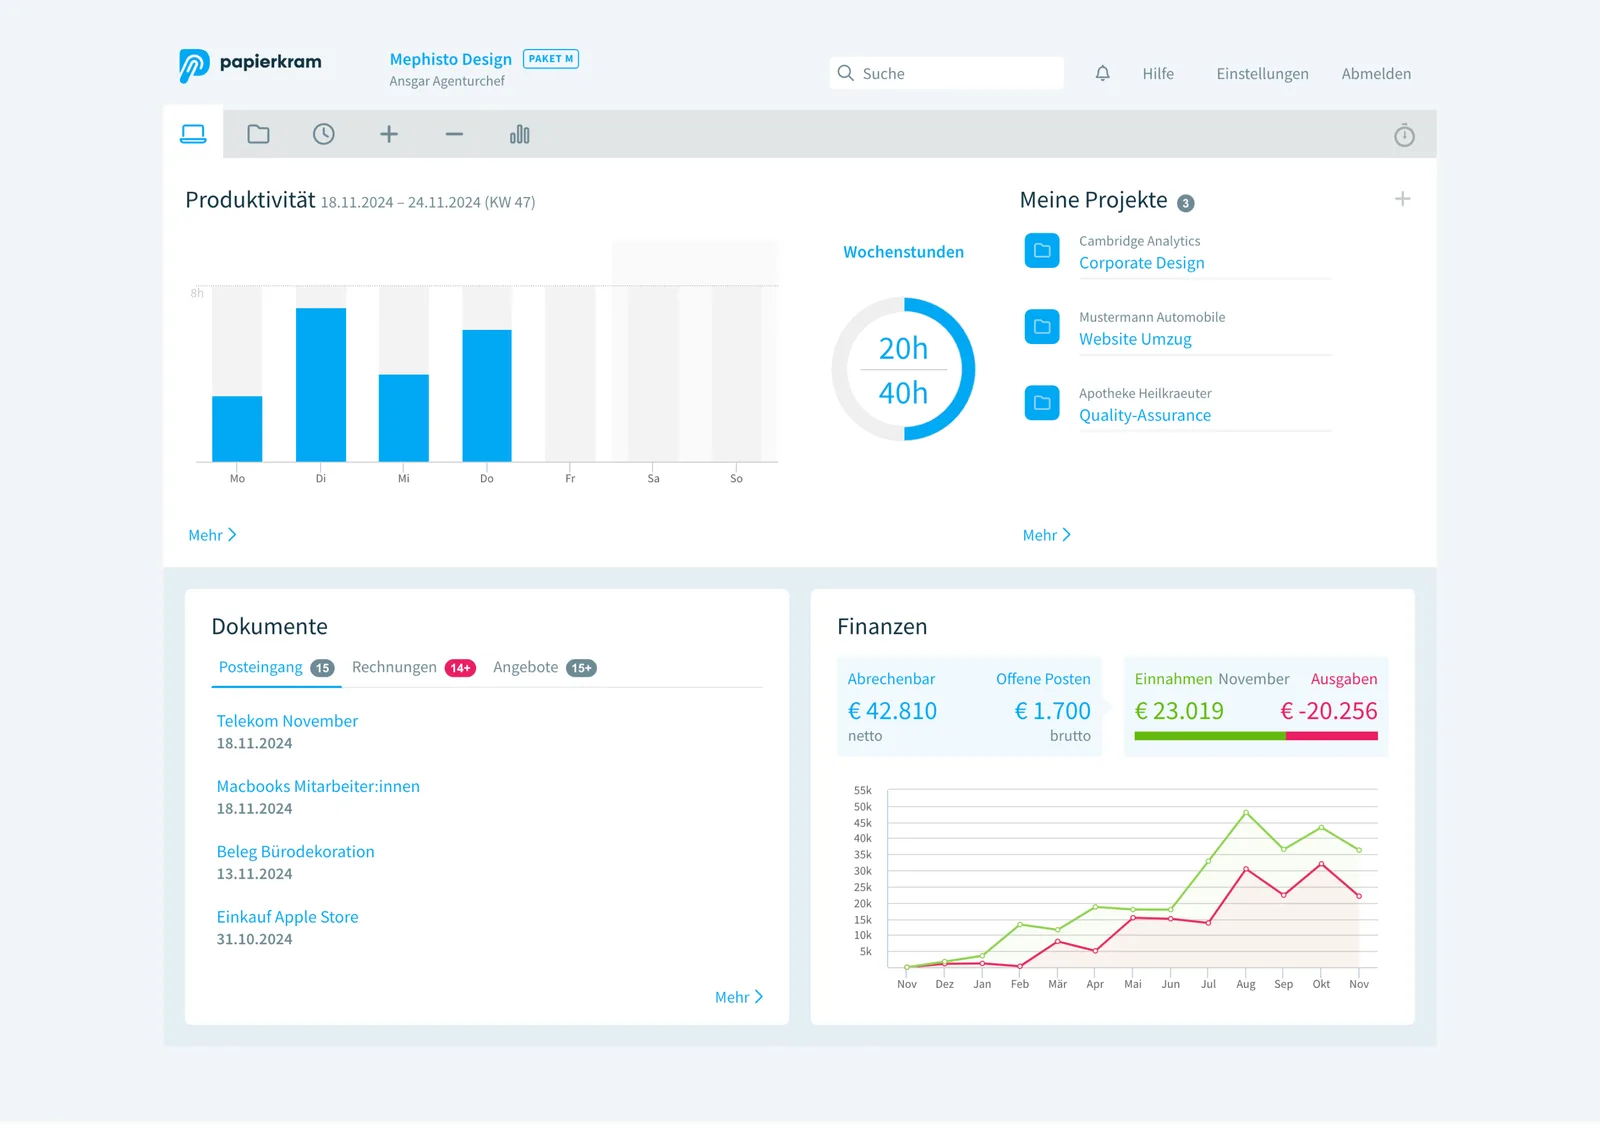Open the bar chart reports icon
1600x1125 pixels.
(520, 134)
